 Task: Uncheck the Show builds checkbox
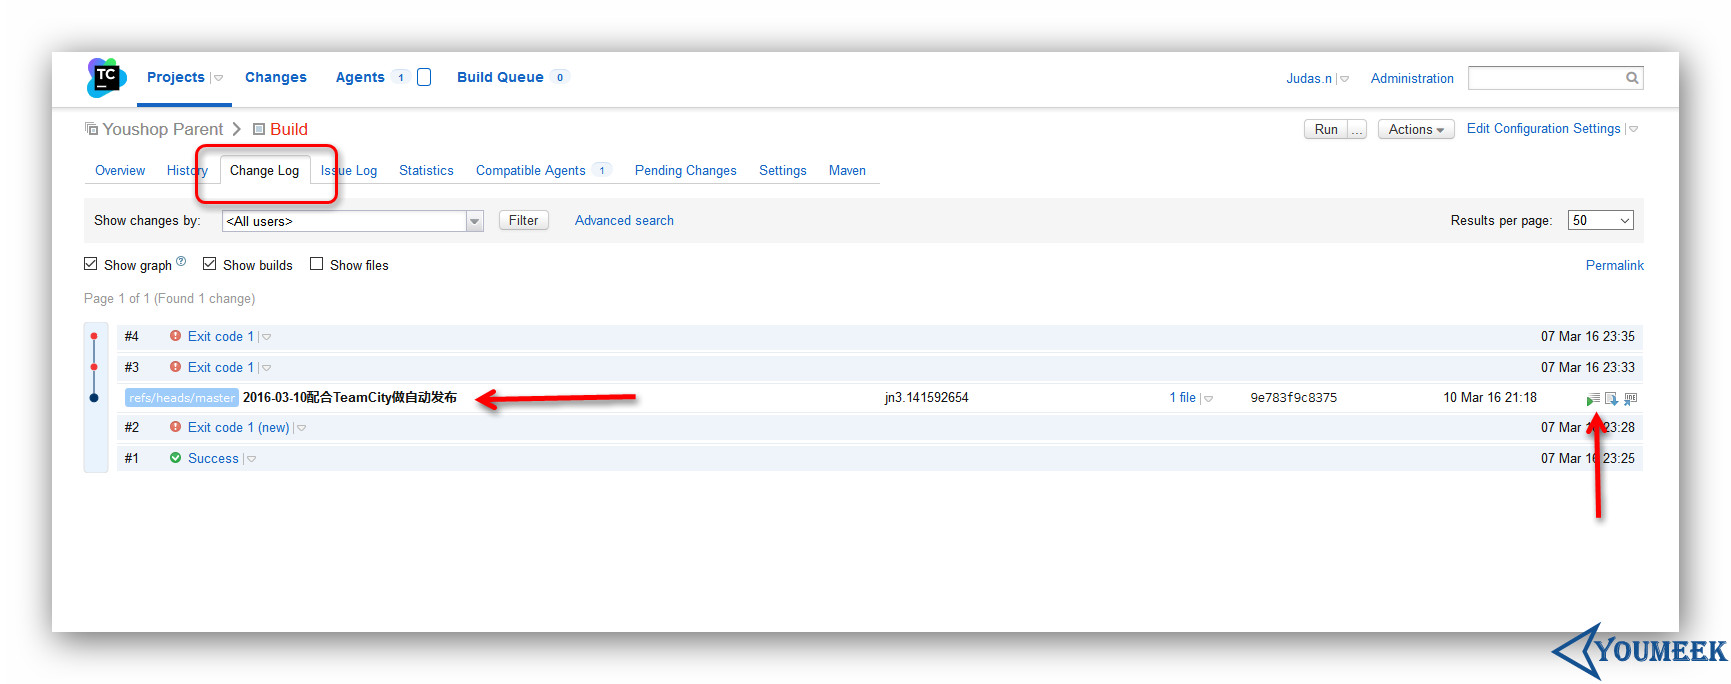[x=210, y=264]
